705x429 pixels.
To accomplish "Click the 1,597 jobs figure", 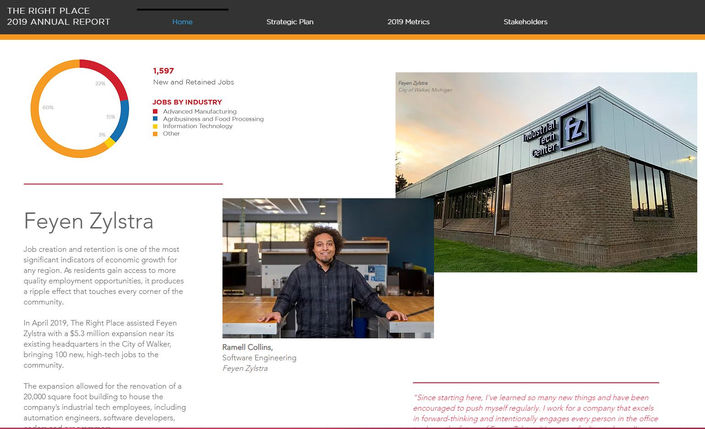I will pyautogui.click(x=163, y=71).
